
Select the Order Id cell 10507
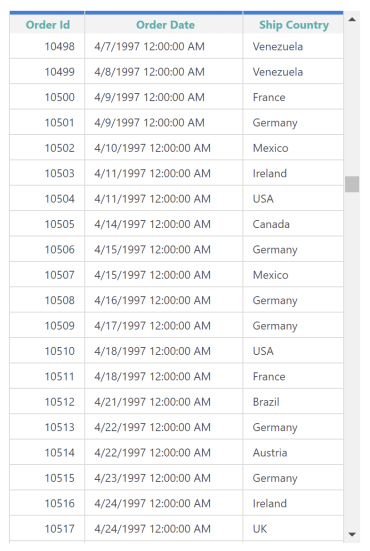click(x=47, y=275)
